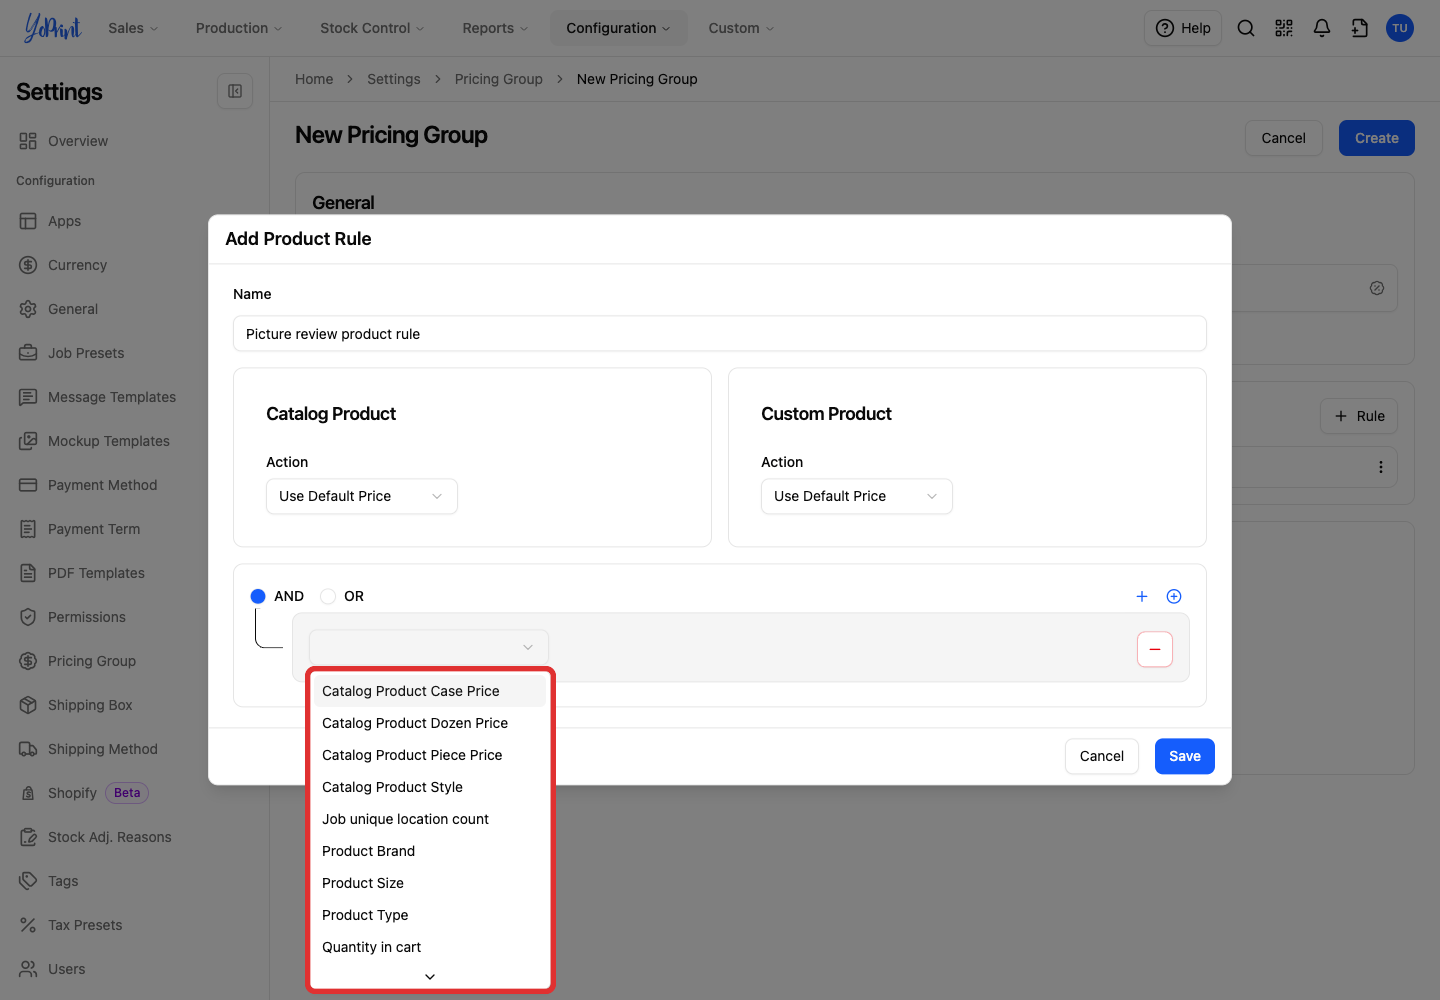Image resolution: width=1440 pixels, height=1000 pixels.
Task: Click the Tax Presets percent icon
Action: (28, 925)
